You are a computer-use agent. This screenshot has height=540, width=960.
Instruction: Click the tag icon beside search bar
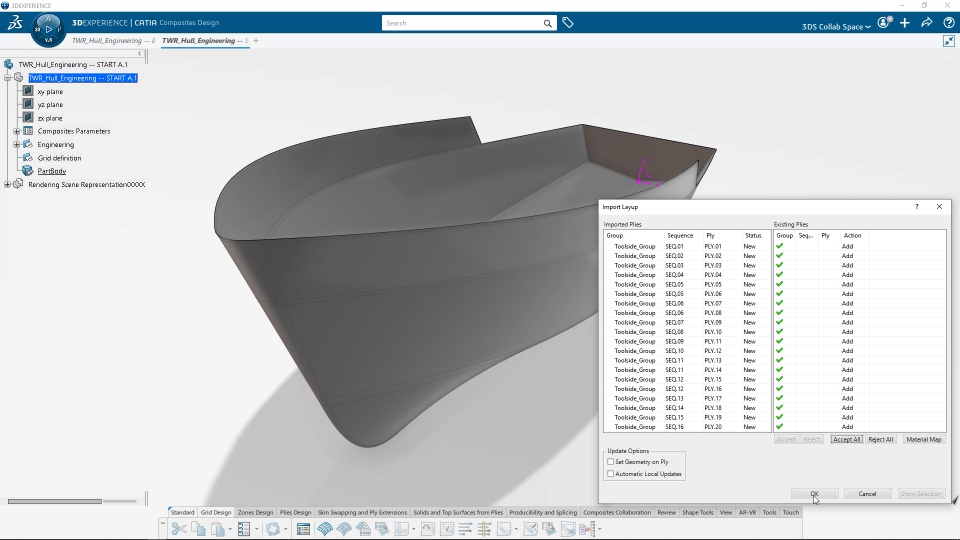pyautogui.click(x=568, y=22)
